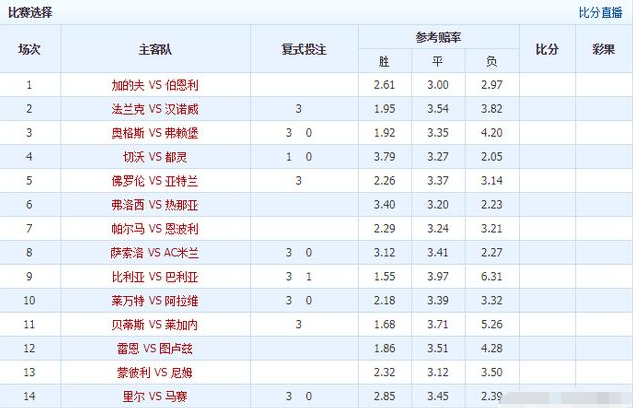Select loss odds 4.20 for match 3
Image resolution: width=633 pixels, height=408 pixels.
491,133
